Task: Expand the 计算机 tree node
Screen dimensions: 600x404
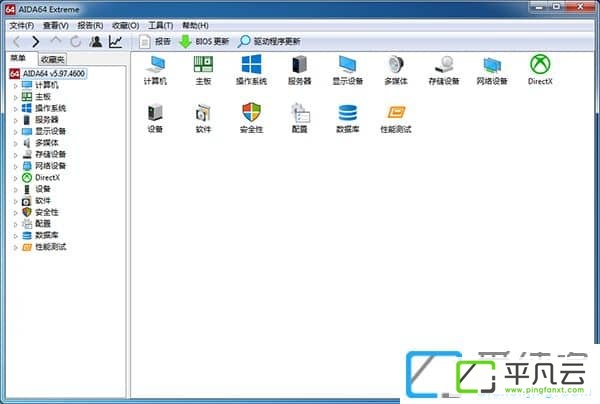Action: (x=16, y=86)
